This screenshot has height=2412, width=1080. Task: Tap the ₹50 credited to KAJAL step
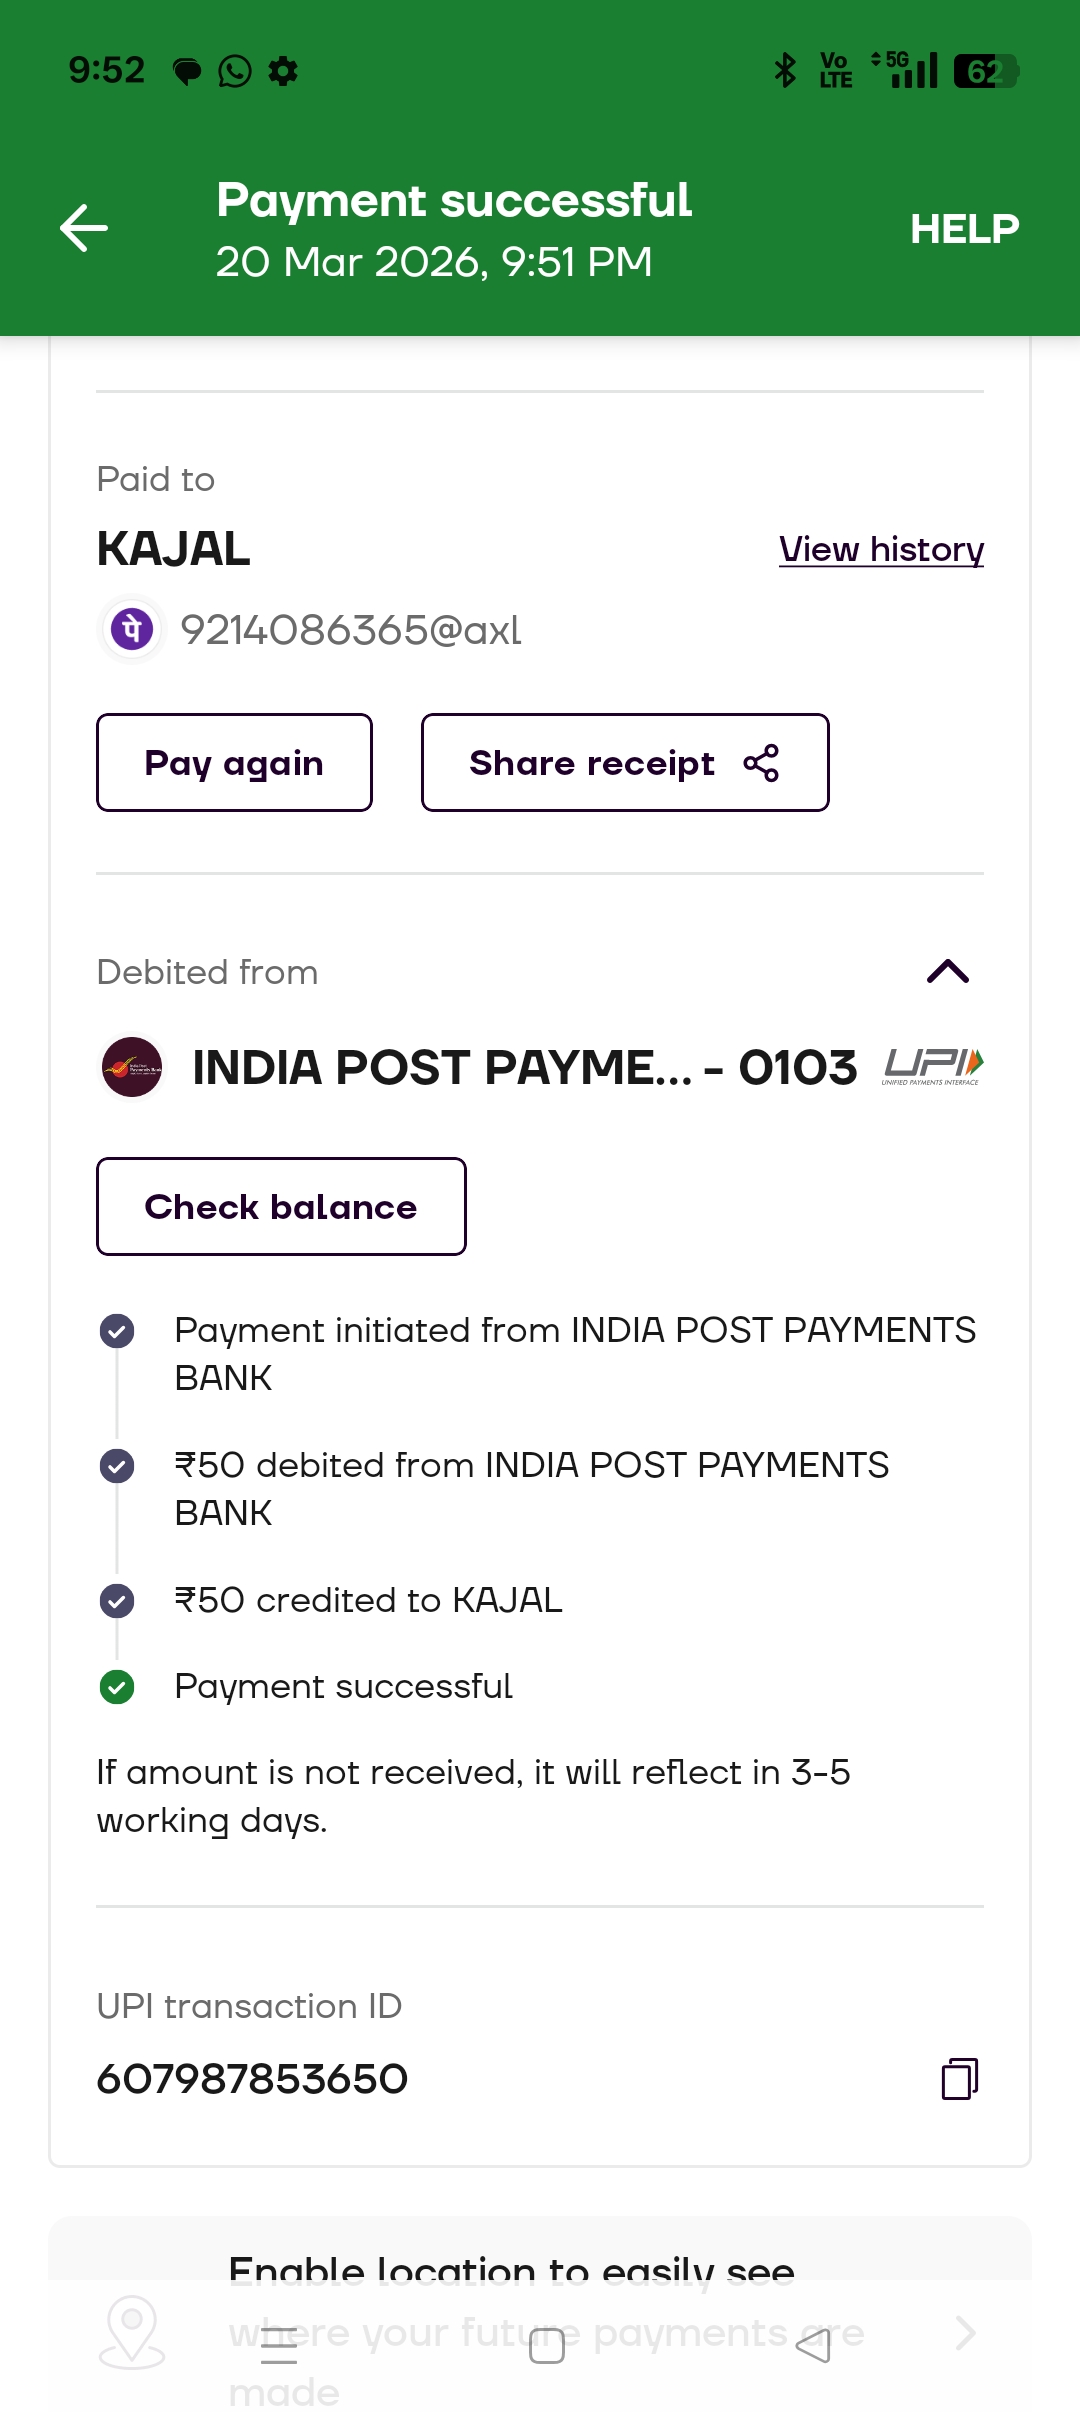click(x=368, y=1600)
